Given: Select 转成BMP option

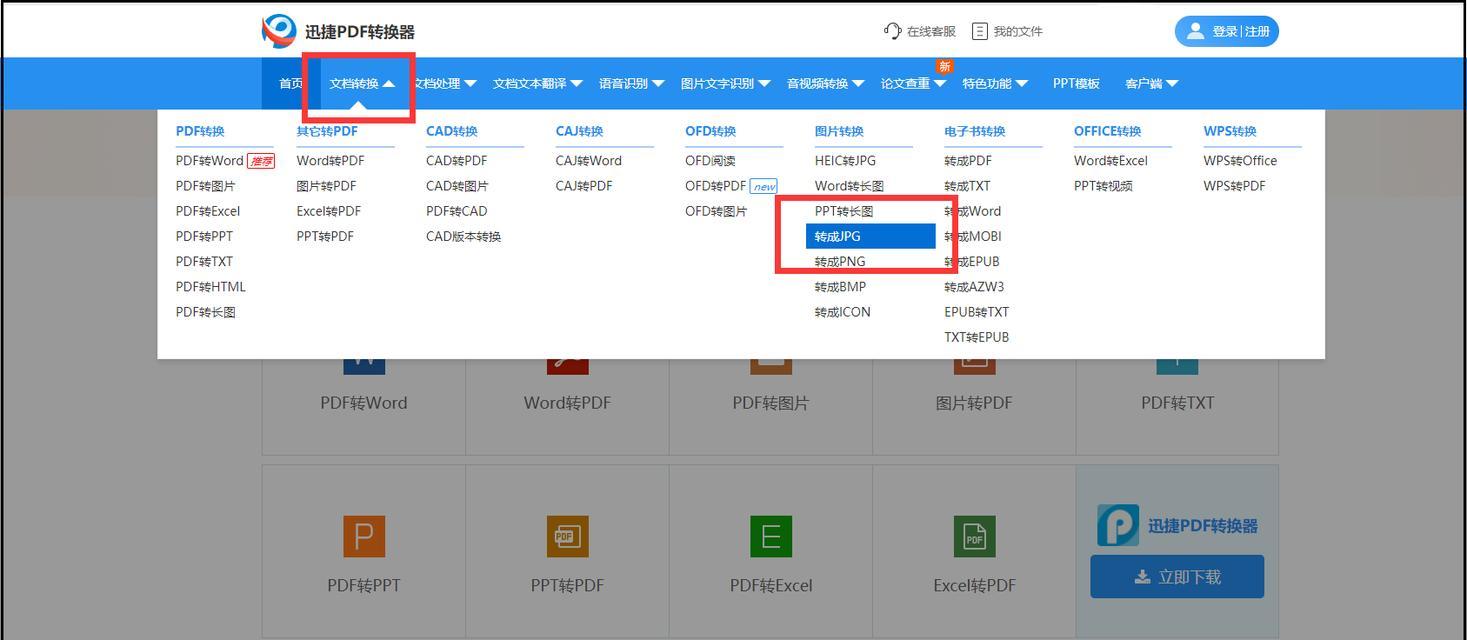Looking at the screenshot, I should click(841, 287).
